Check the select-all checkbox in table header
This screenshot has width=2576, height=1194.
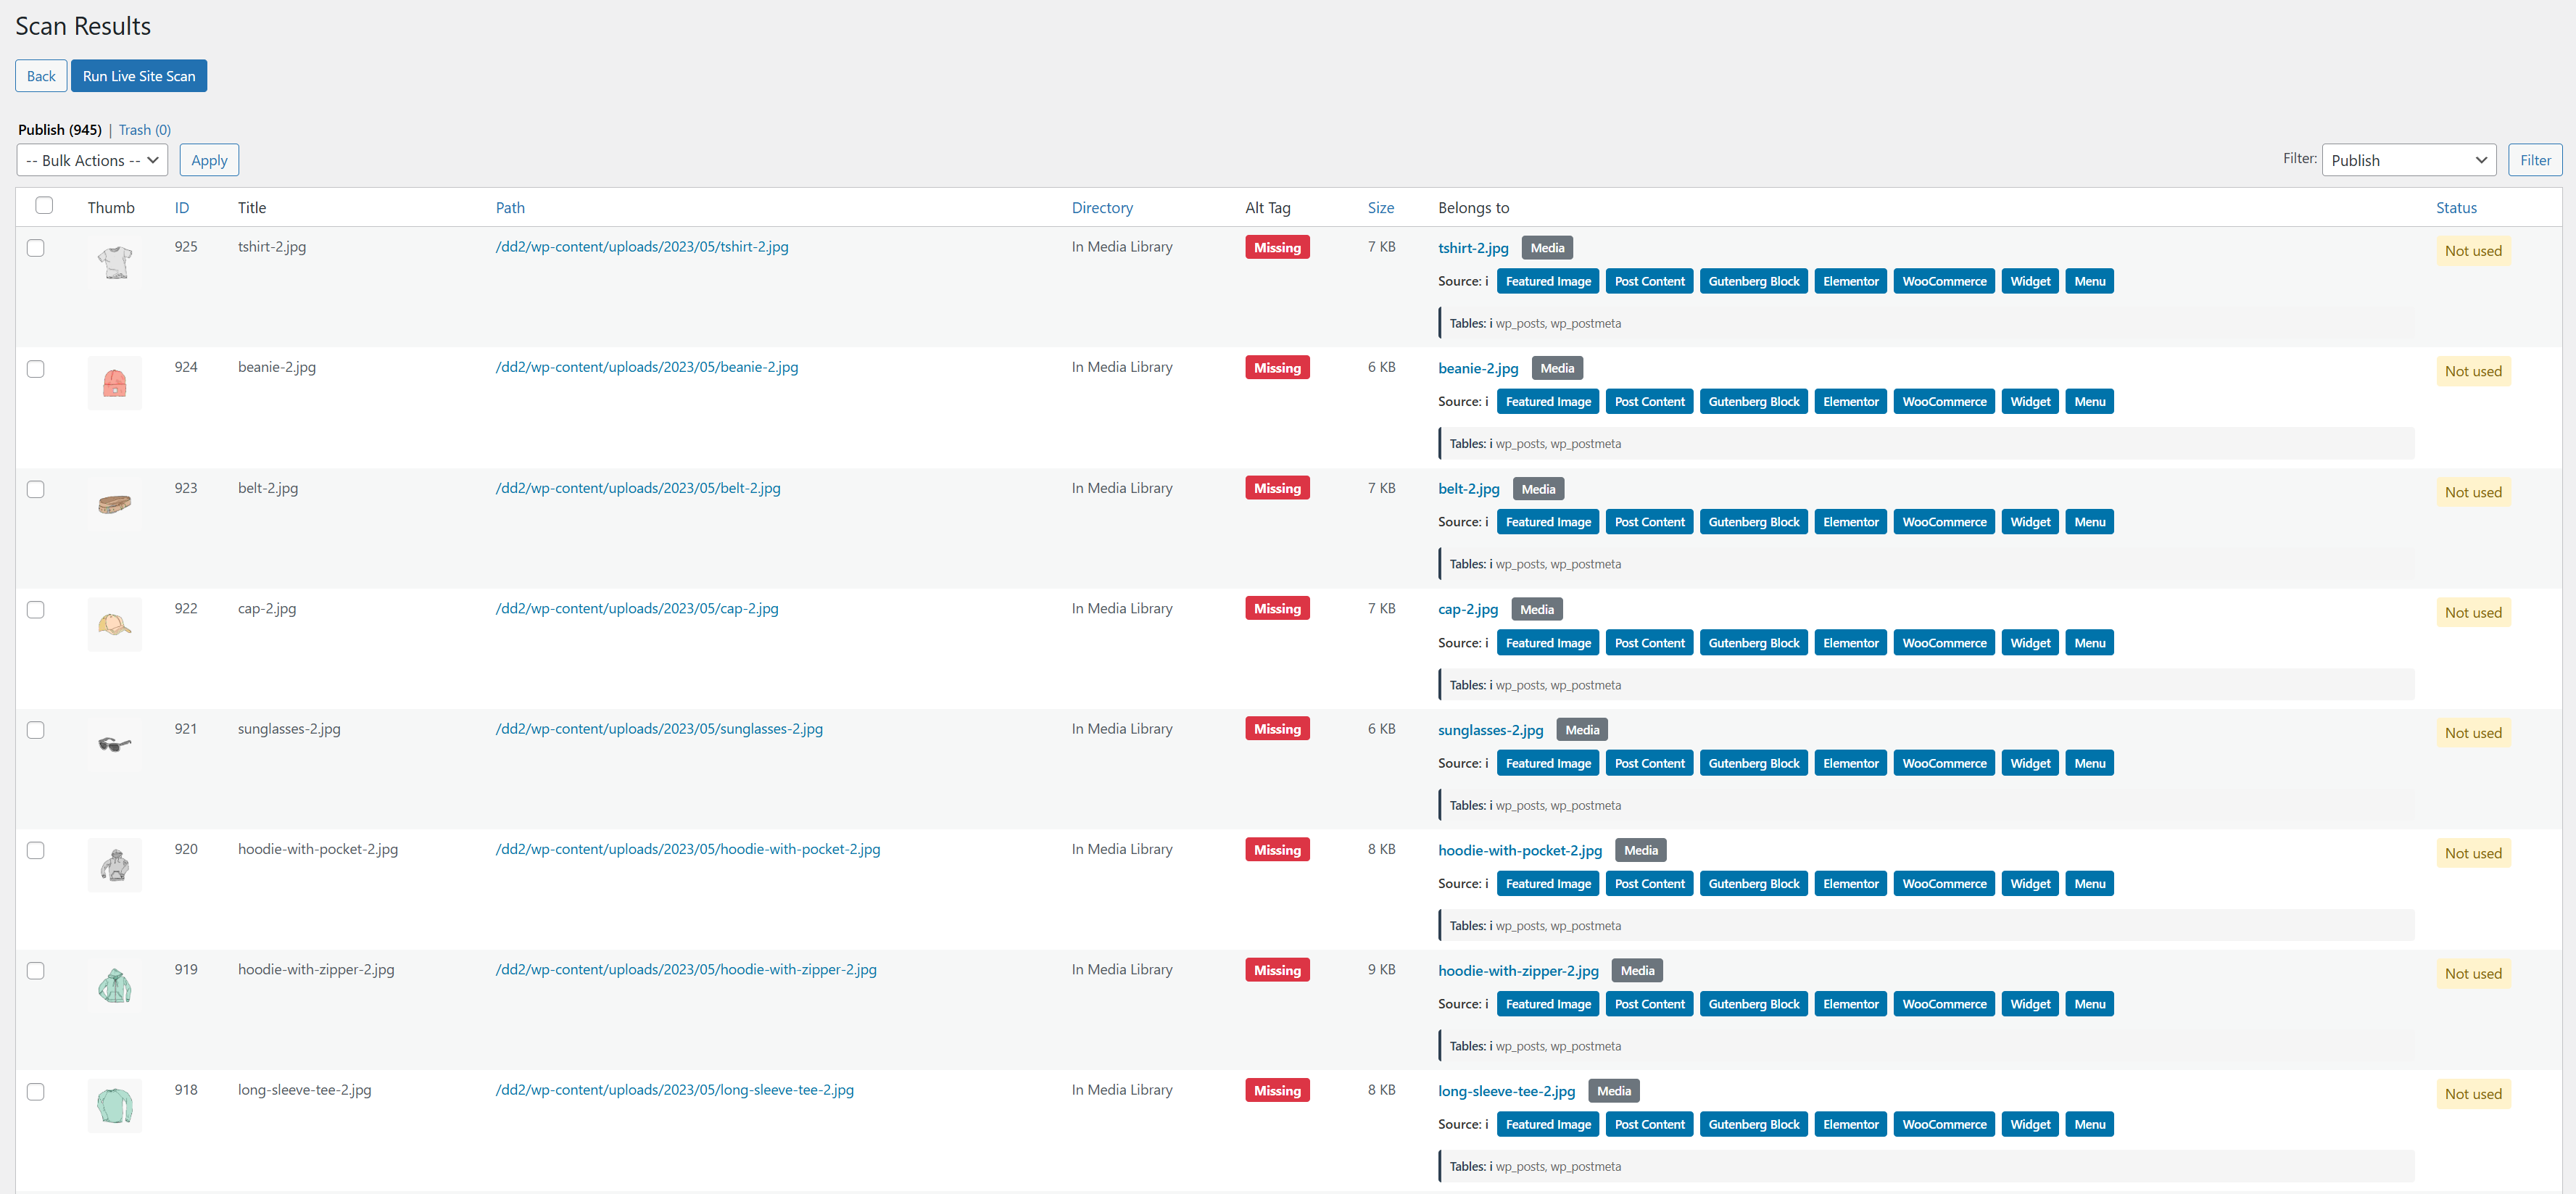pos(44,206)
